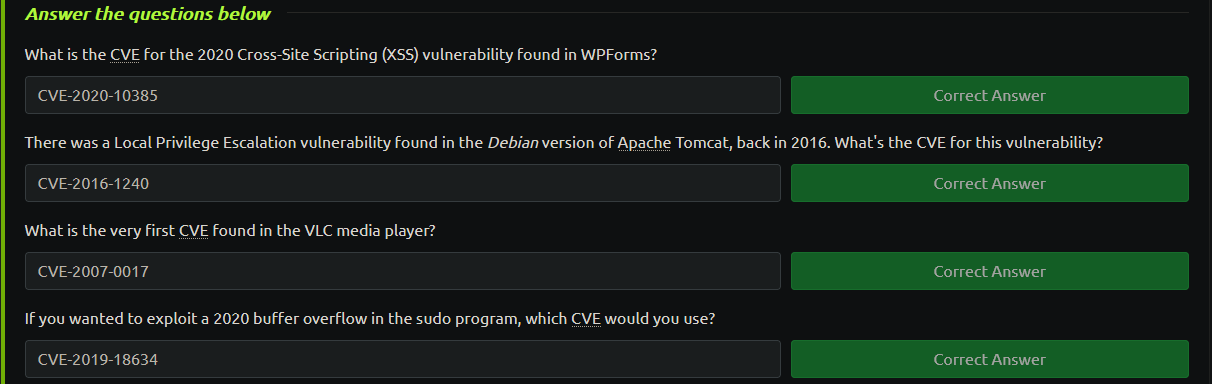1212x384 pixels.
Task: Click the green vertical bar beside the questions
Action: coord(3,192)
